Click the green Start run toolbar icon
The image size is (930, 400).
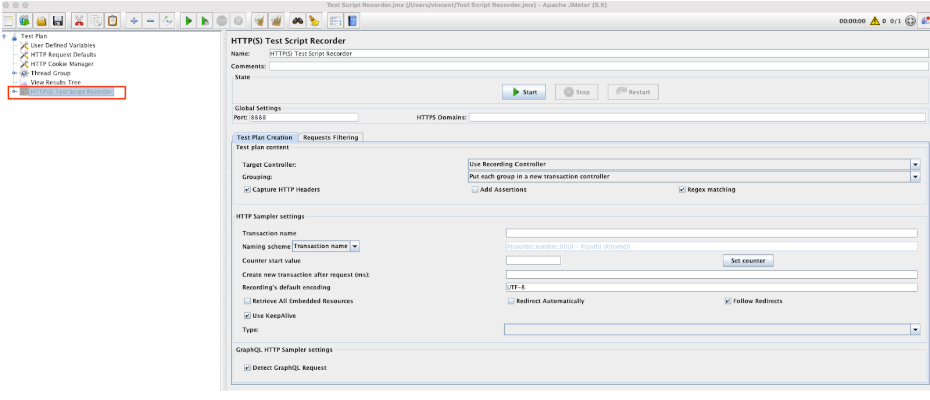[x=187, y=20]
